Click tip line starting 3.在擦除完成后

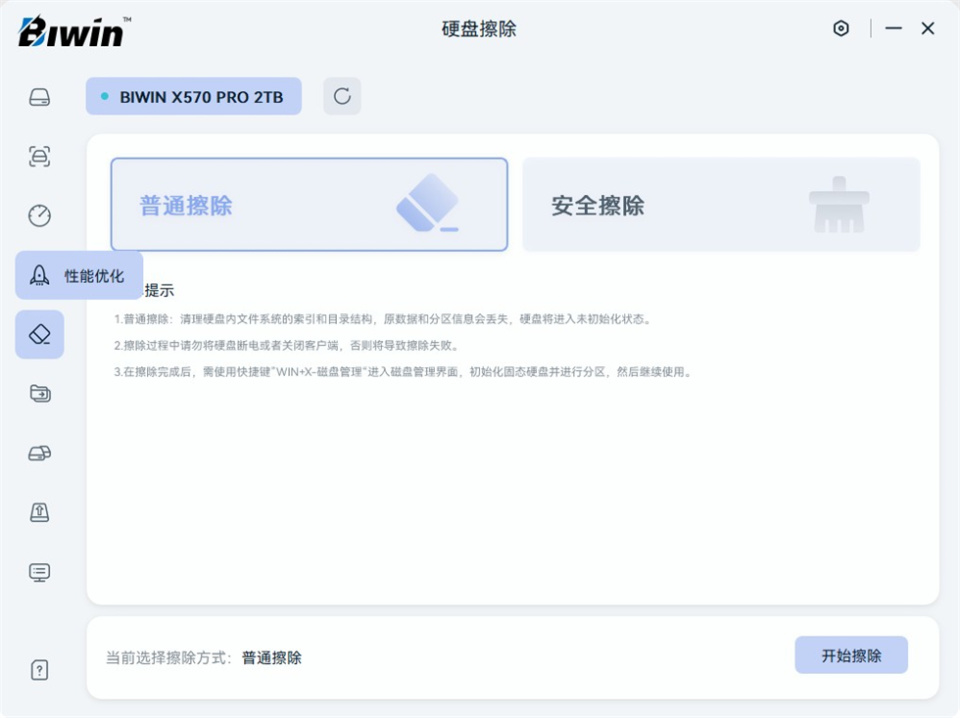click(403, 372)
